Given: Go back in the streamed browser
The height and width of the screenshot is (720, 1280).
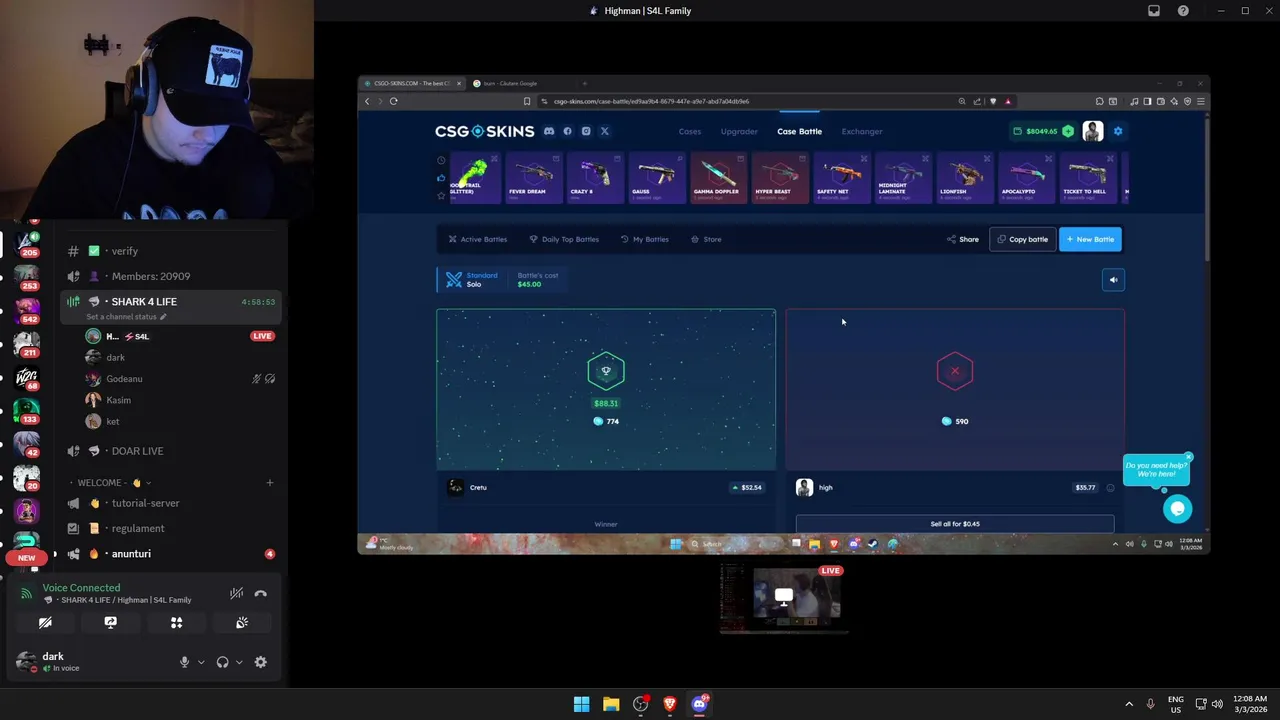Looking at the screenshot, I should point(367,101).
